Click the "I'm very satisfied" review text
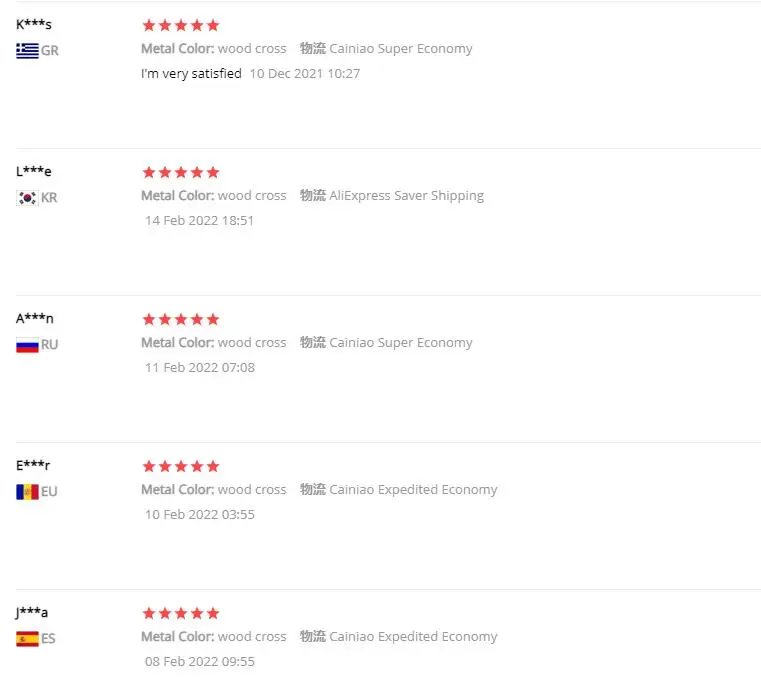Viewport: 761px width, 689px height. point(192,73)
